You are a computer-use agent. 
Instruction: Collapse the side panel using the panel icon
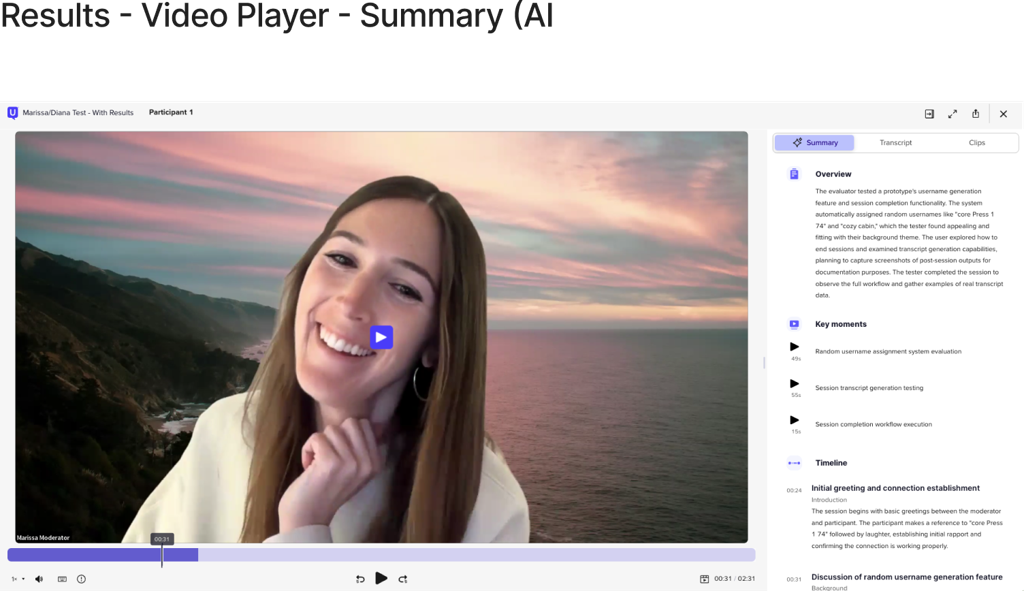tap(929, 114)
